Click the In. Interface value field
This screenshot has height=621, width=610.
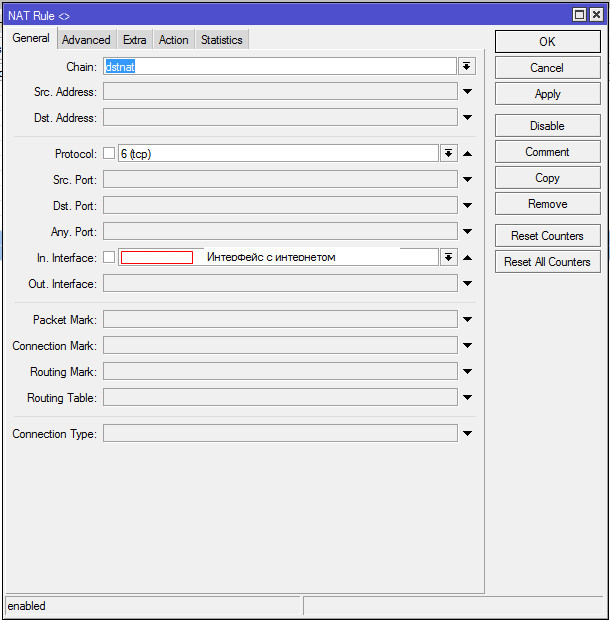point(278,257)
